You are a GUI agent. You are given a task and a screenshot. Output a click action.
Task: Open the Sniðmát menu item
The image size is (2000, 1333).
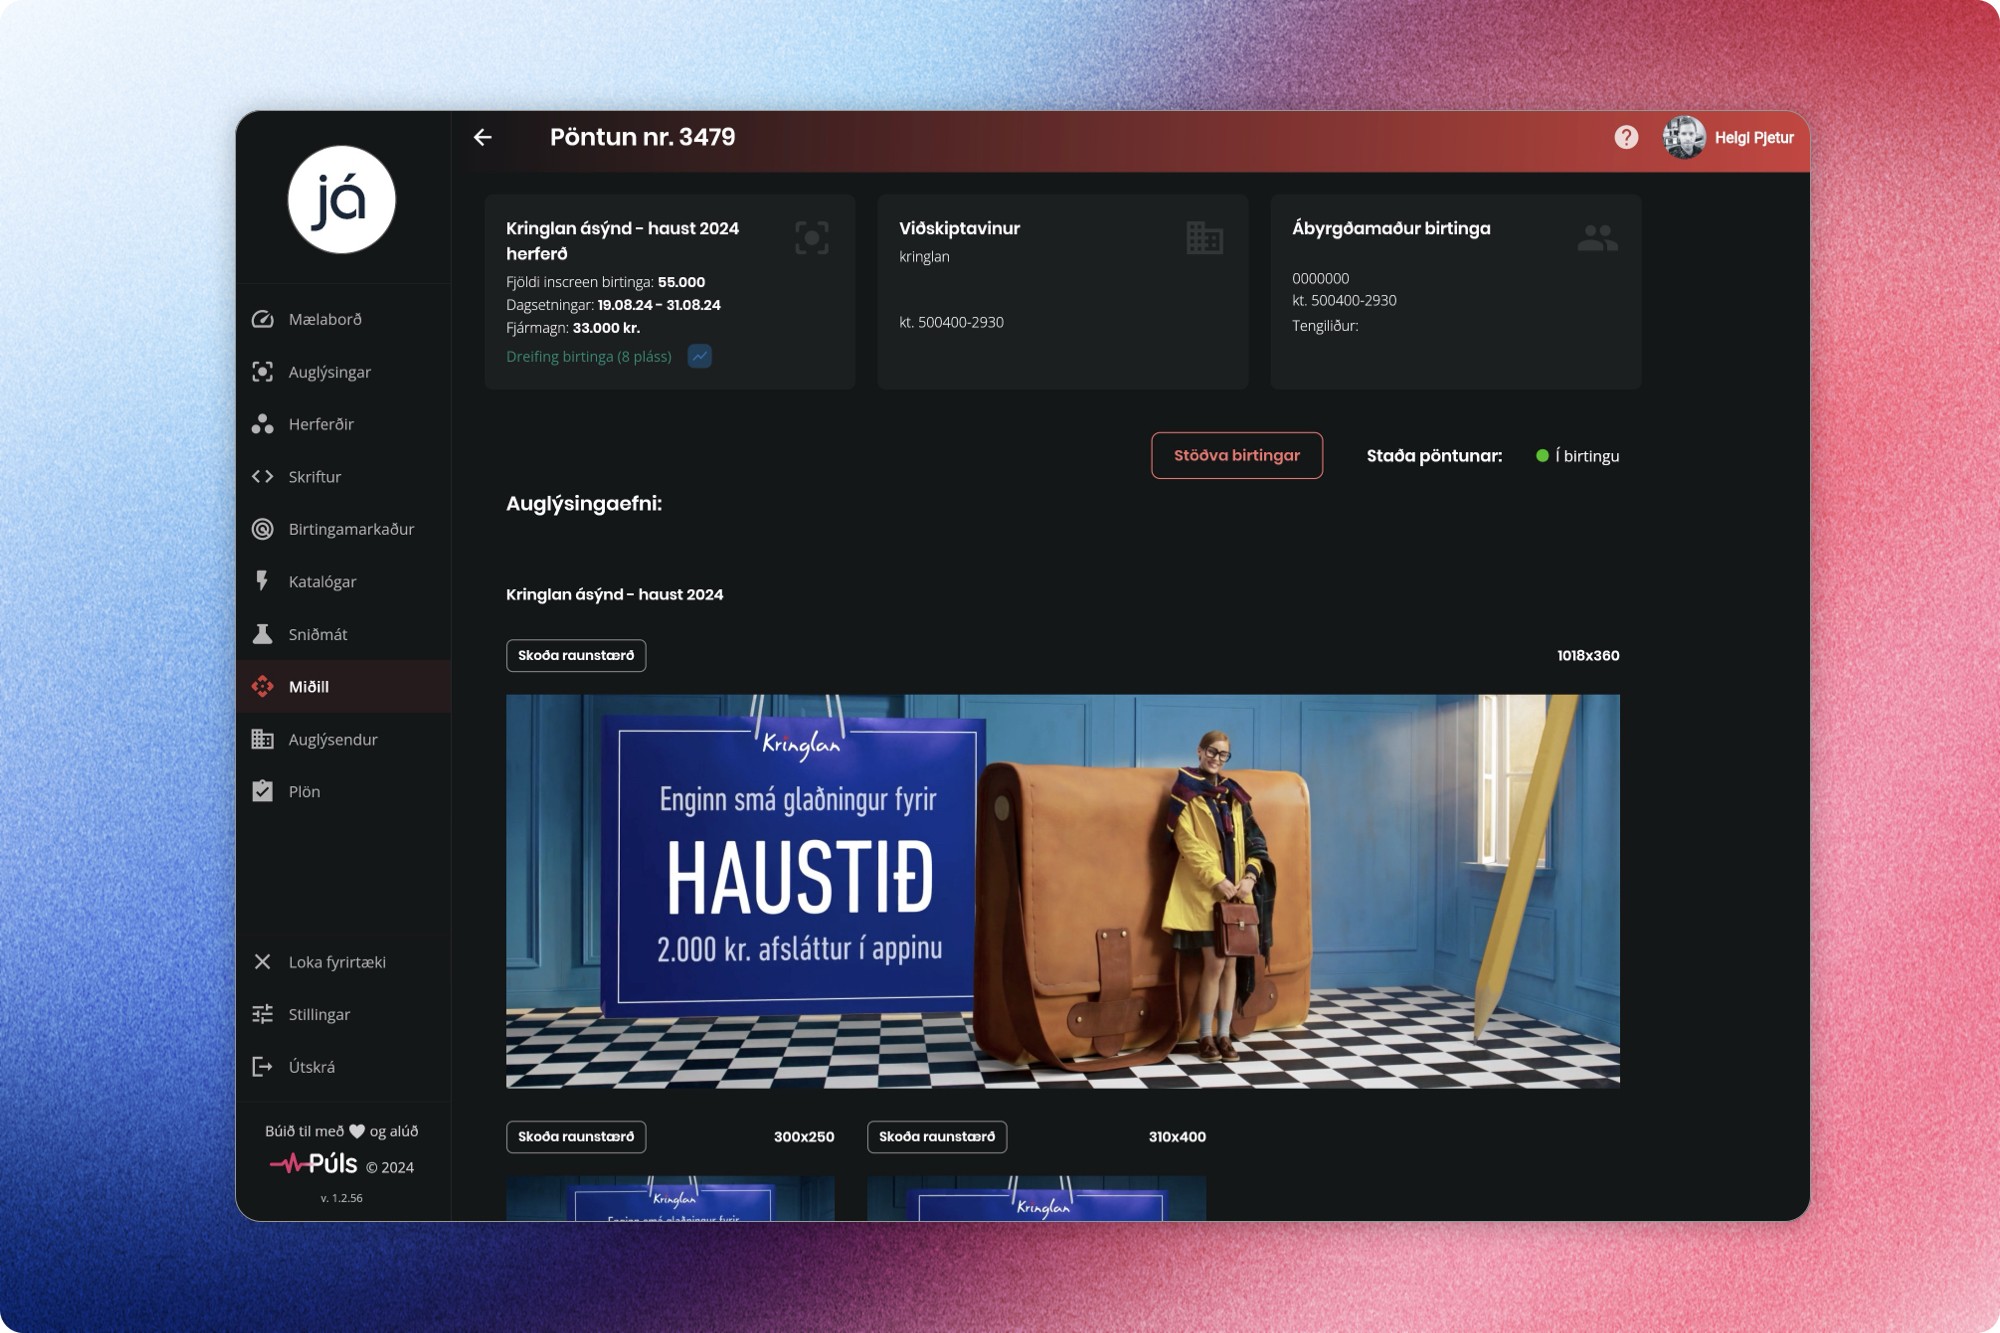tap(318, 634)
